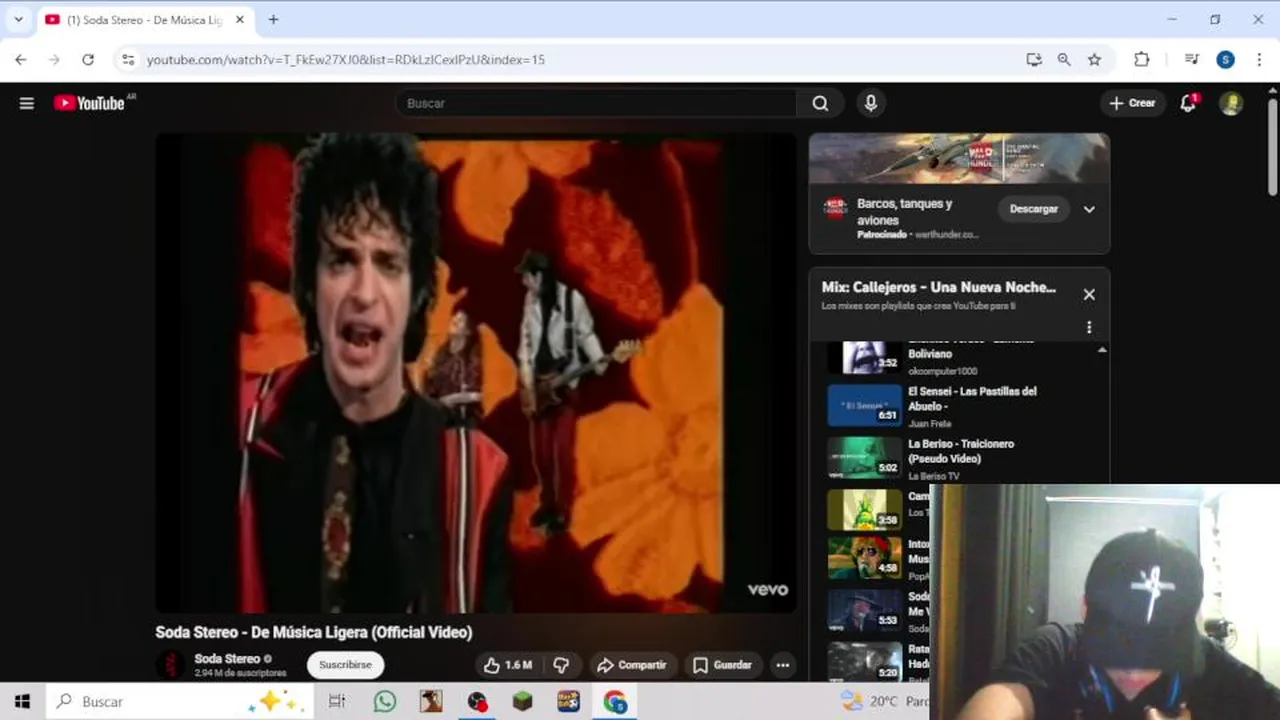Image resolution: width=1280 pixels, height=720 pixels.
Task: Click the address bar URL
Action: [346, 60]
